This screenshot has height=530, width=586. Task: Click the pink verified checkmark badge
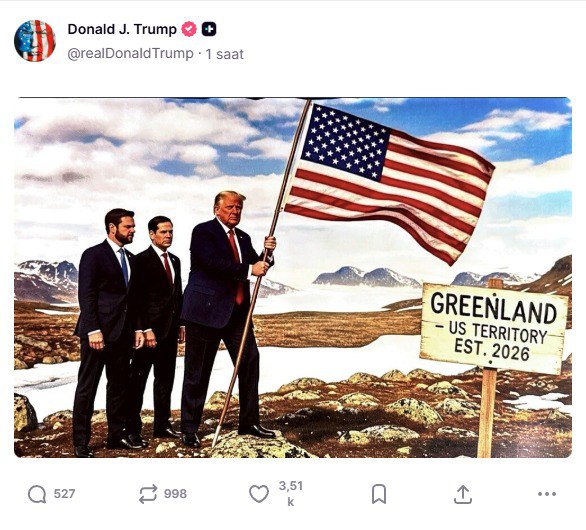[189, 29]
